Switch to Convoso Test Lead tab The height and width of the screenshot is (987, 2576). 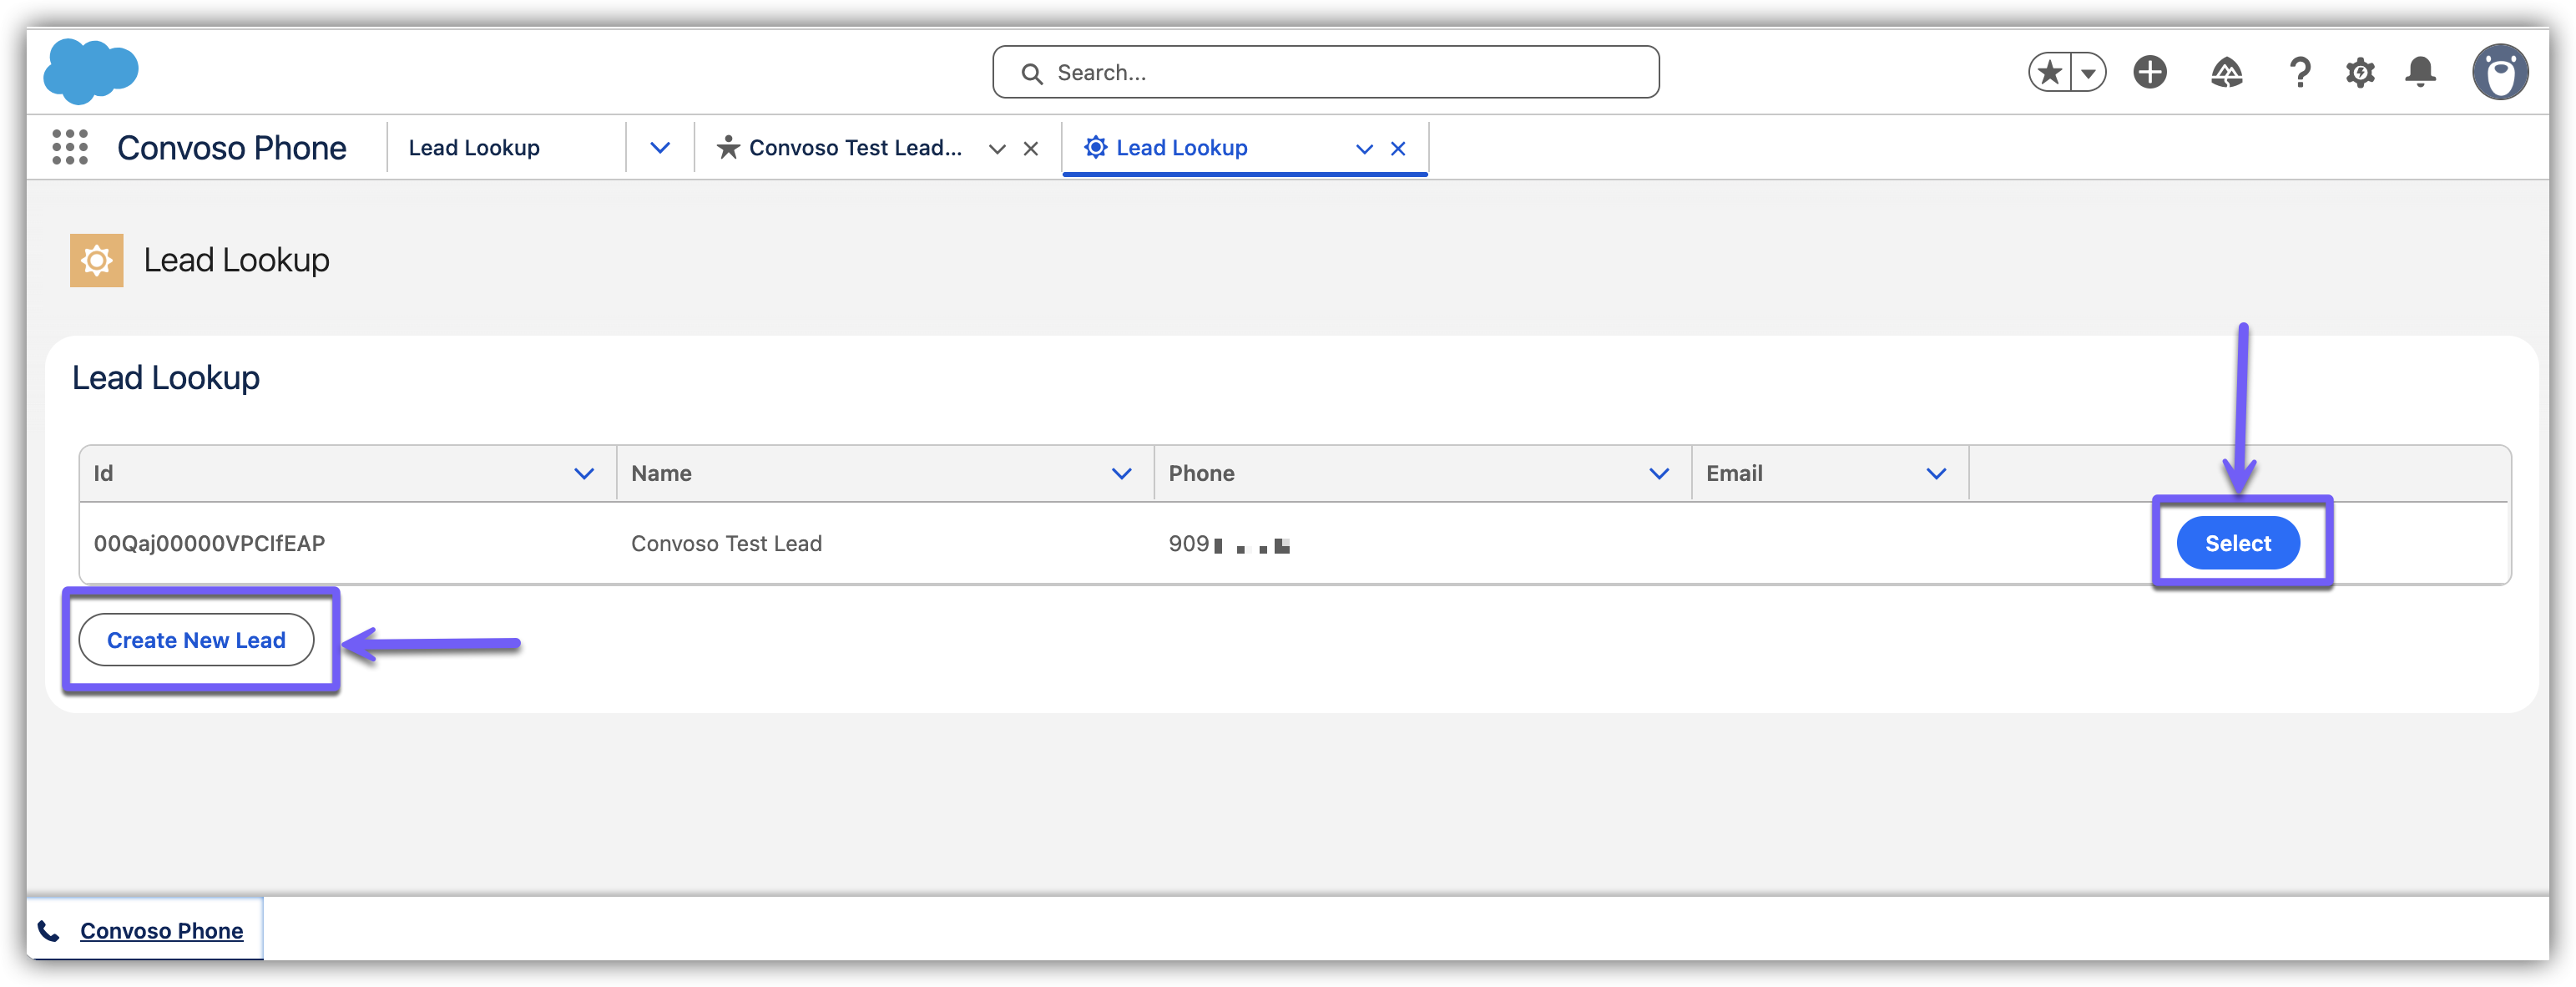click(x=854, y=148)
